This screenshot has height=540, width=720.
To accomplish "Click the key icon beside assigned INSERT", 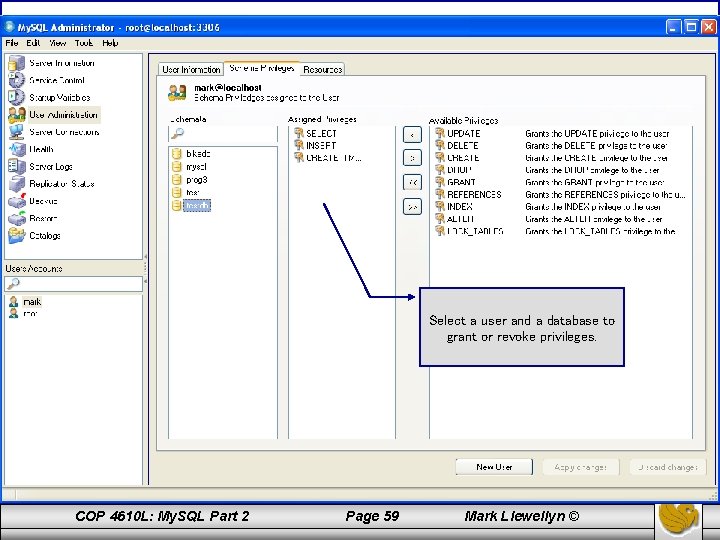I will [x=299, y=146].
